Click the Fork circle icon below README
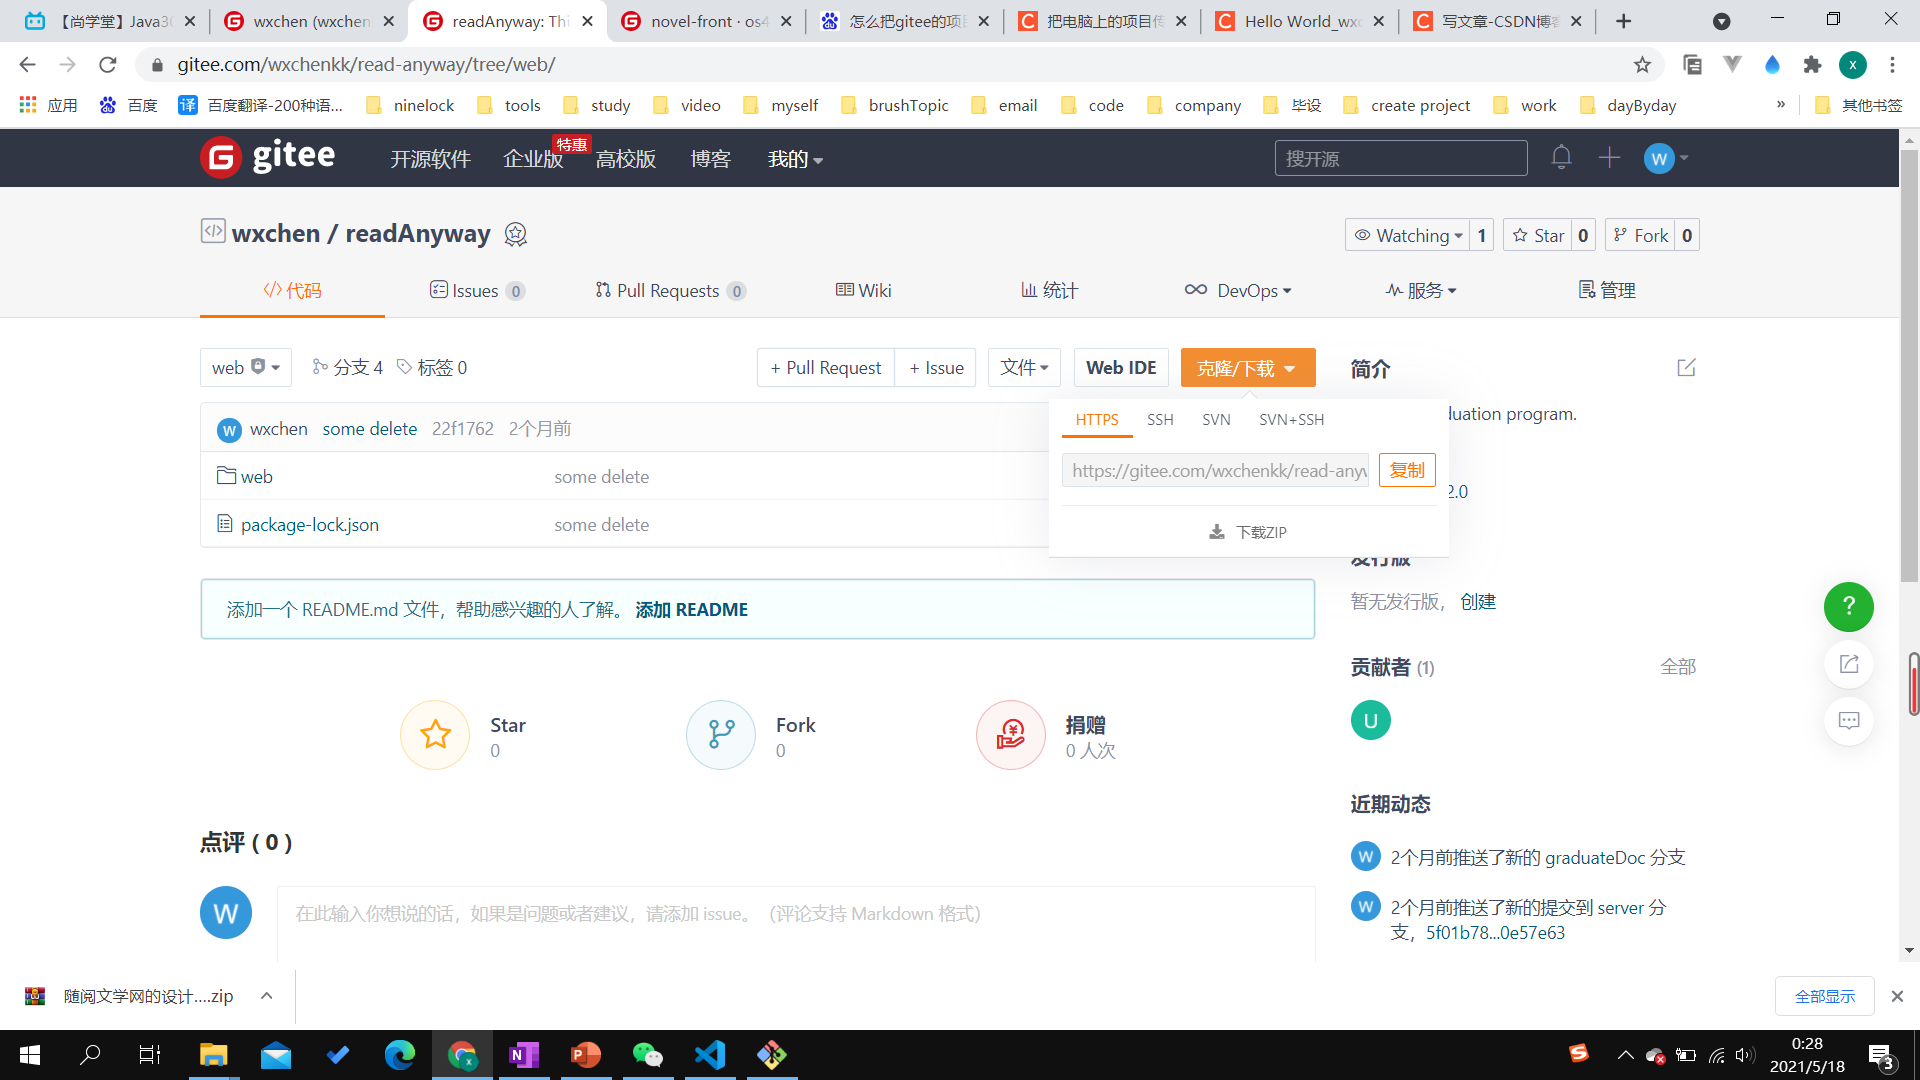 click(721, 735)
